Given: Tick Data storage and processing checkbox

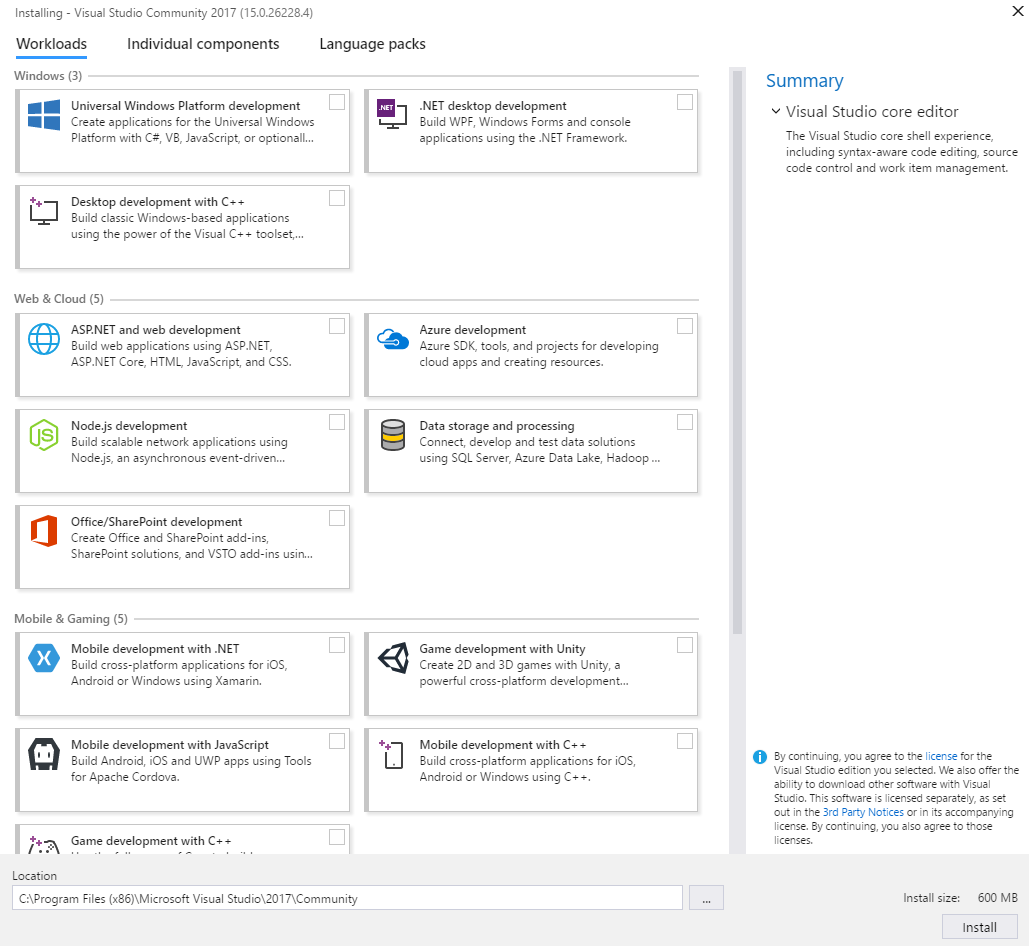Looking at the screenshot, I should [x=684, y=422].
